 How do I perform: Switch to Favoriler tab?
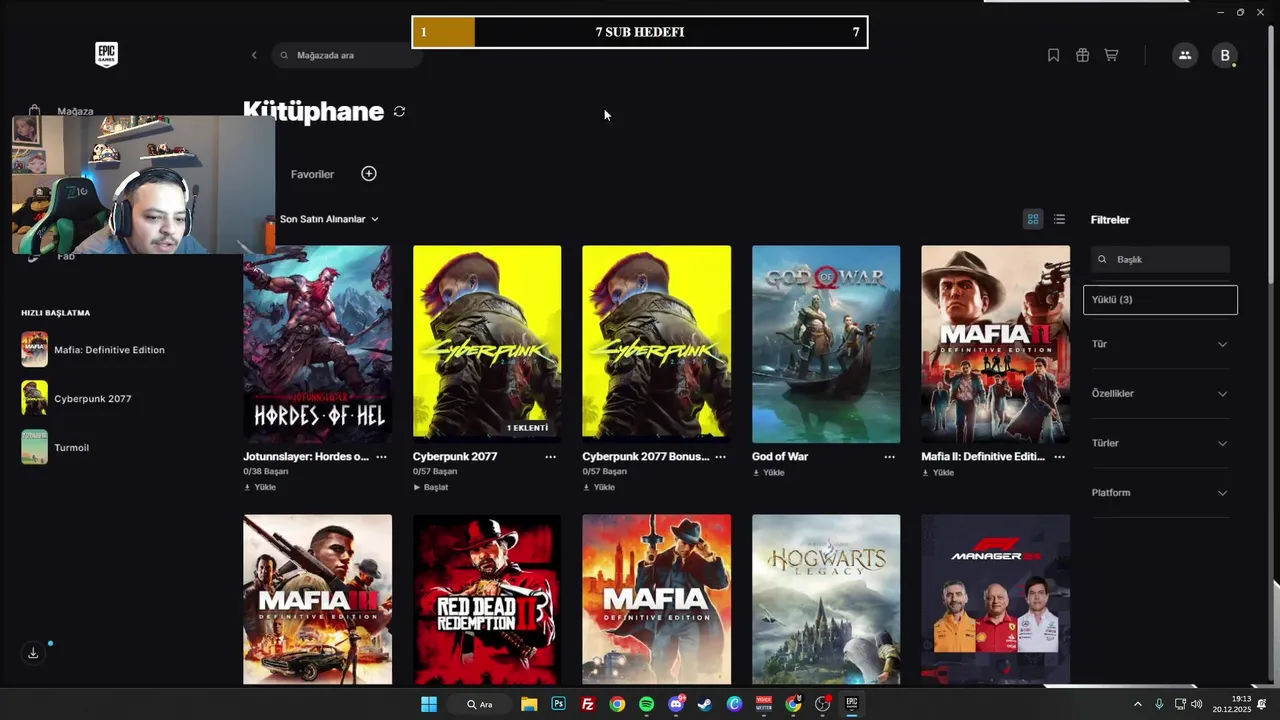[312, 174]
